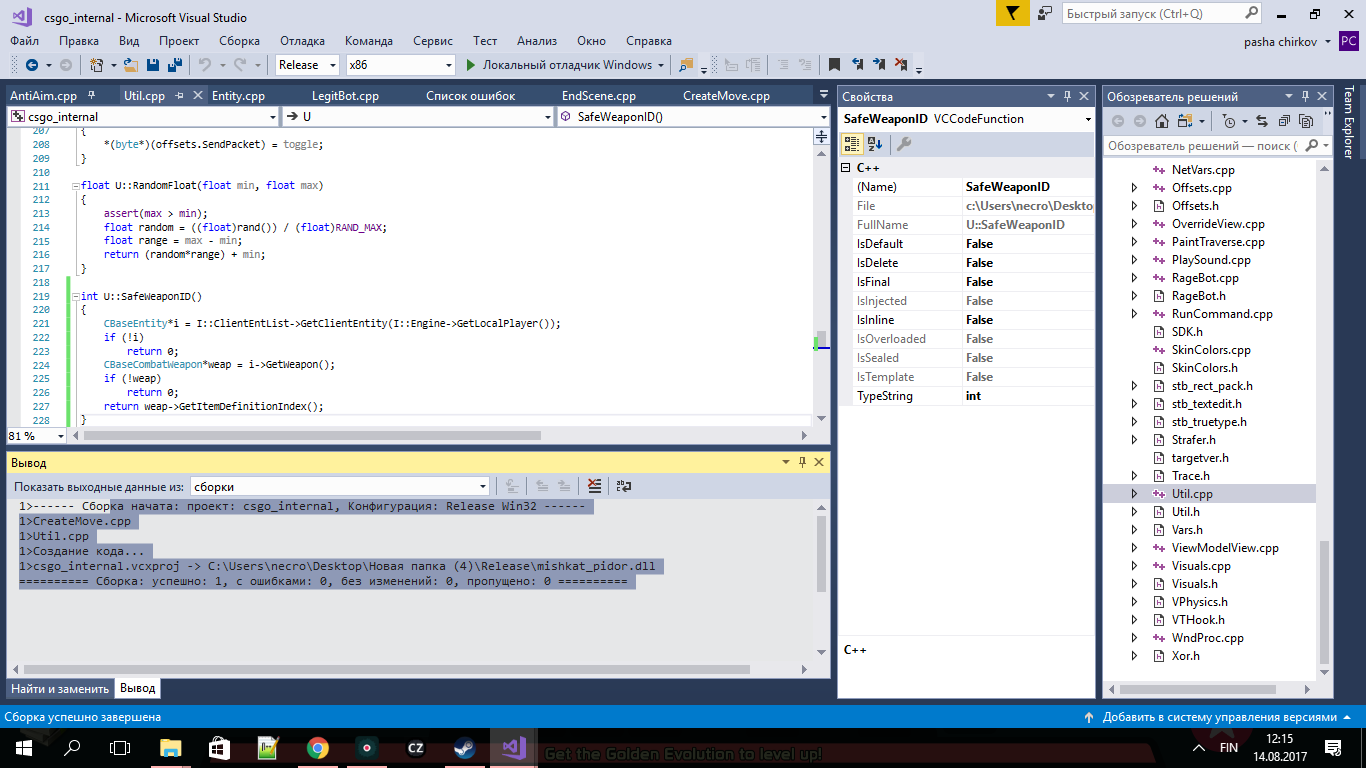Image resolution: width=1366 pixels, height=768 pixels.
Task: Open the Сборка menu
Action: pos(239,41)
